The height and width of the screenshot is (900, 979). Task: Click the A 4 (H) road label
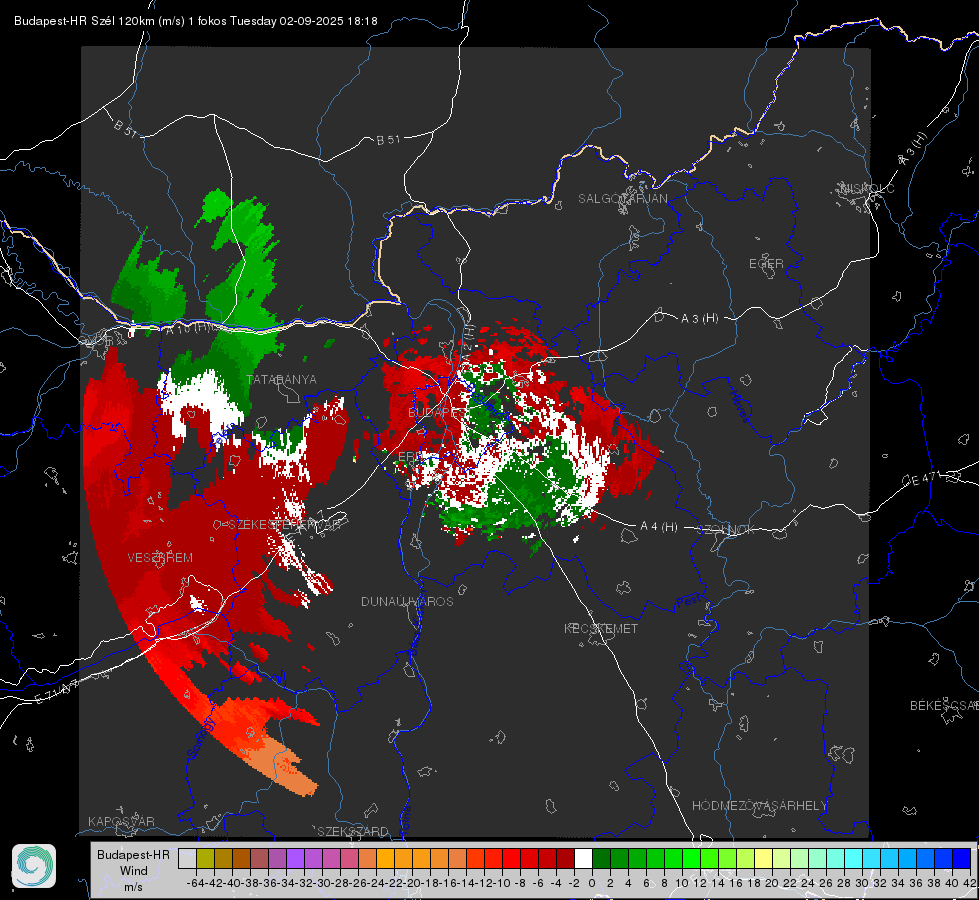(x=659, y=527)
